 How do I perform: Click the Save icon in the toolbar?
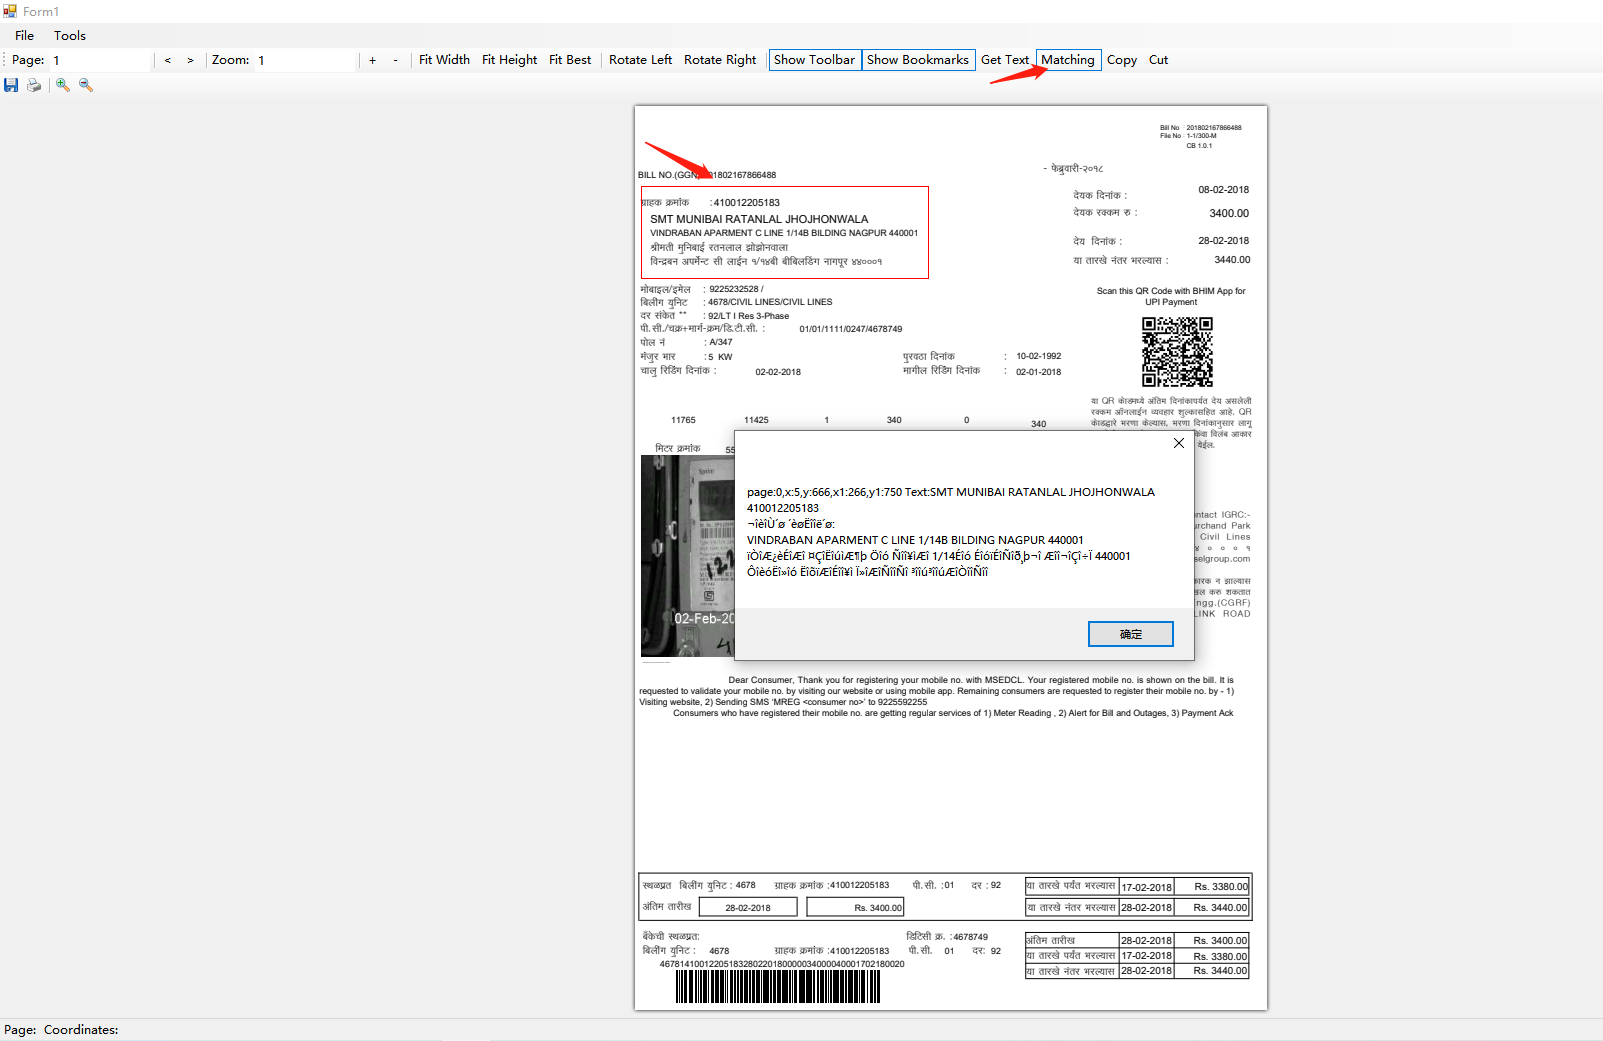click(11, 85)
